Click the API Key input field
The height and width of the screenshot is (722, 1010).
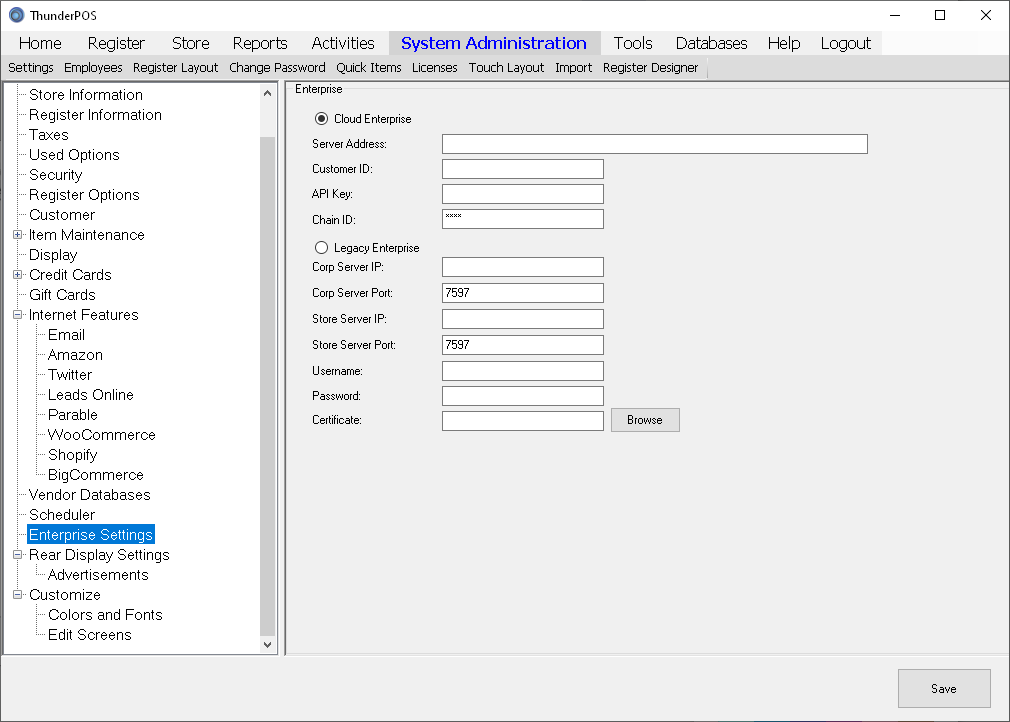coord(522,194)
